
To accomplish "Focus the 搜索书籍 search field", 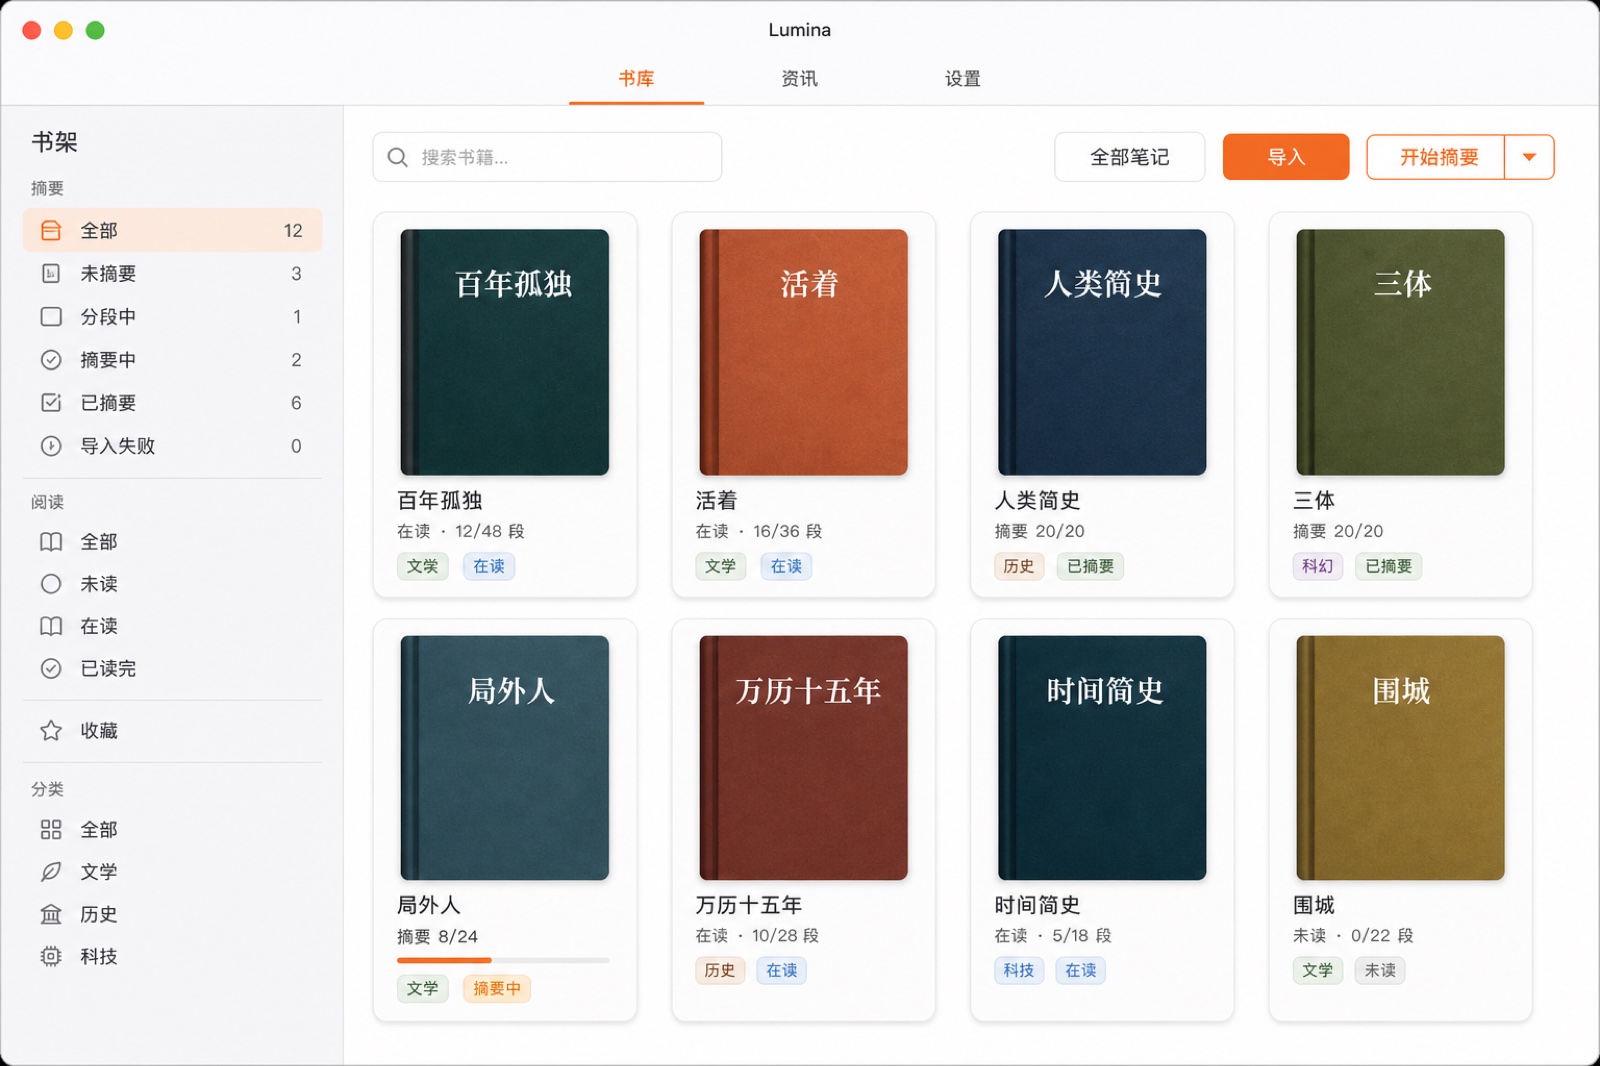I will pos(547,157).
